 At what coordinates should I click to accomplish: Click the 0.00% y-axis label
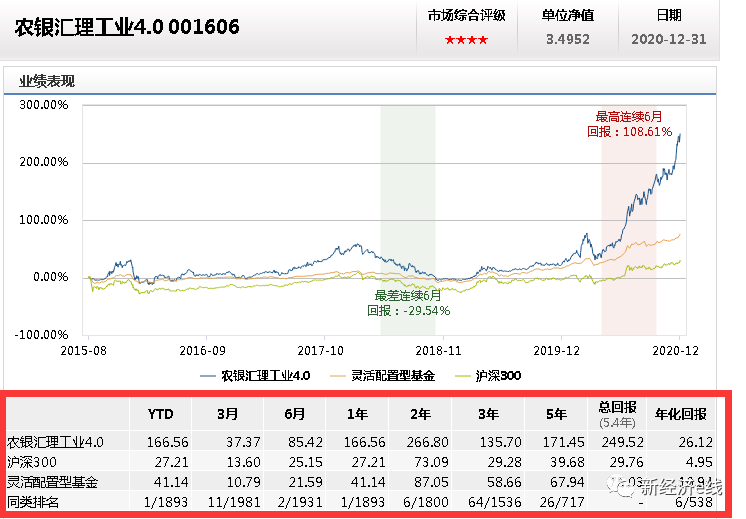51,277
